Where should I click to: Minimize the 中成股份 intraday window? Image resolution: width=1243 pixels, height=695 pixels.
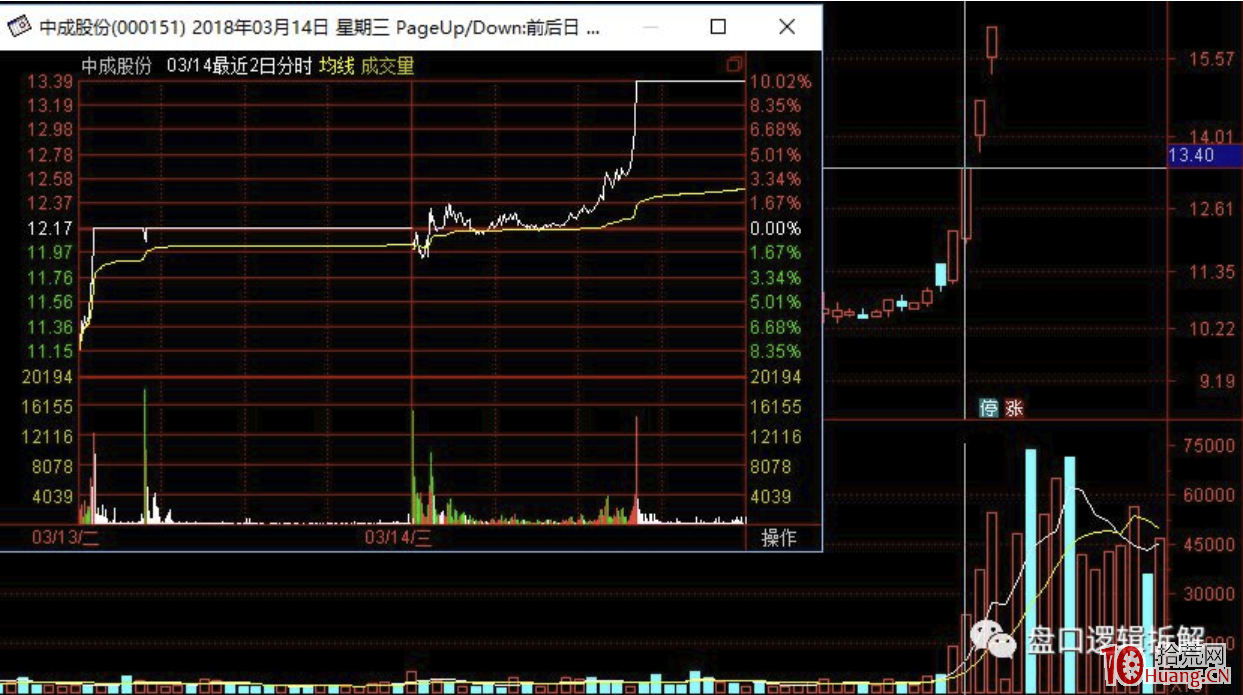(649, 27)
